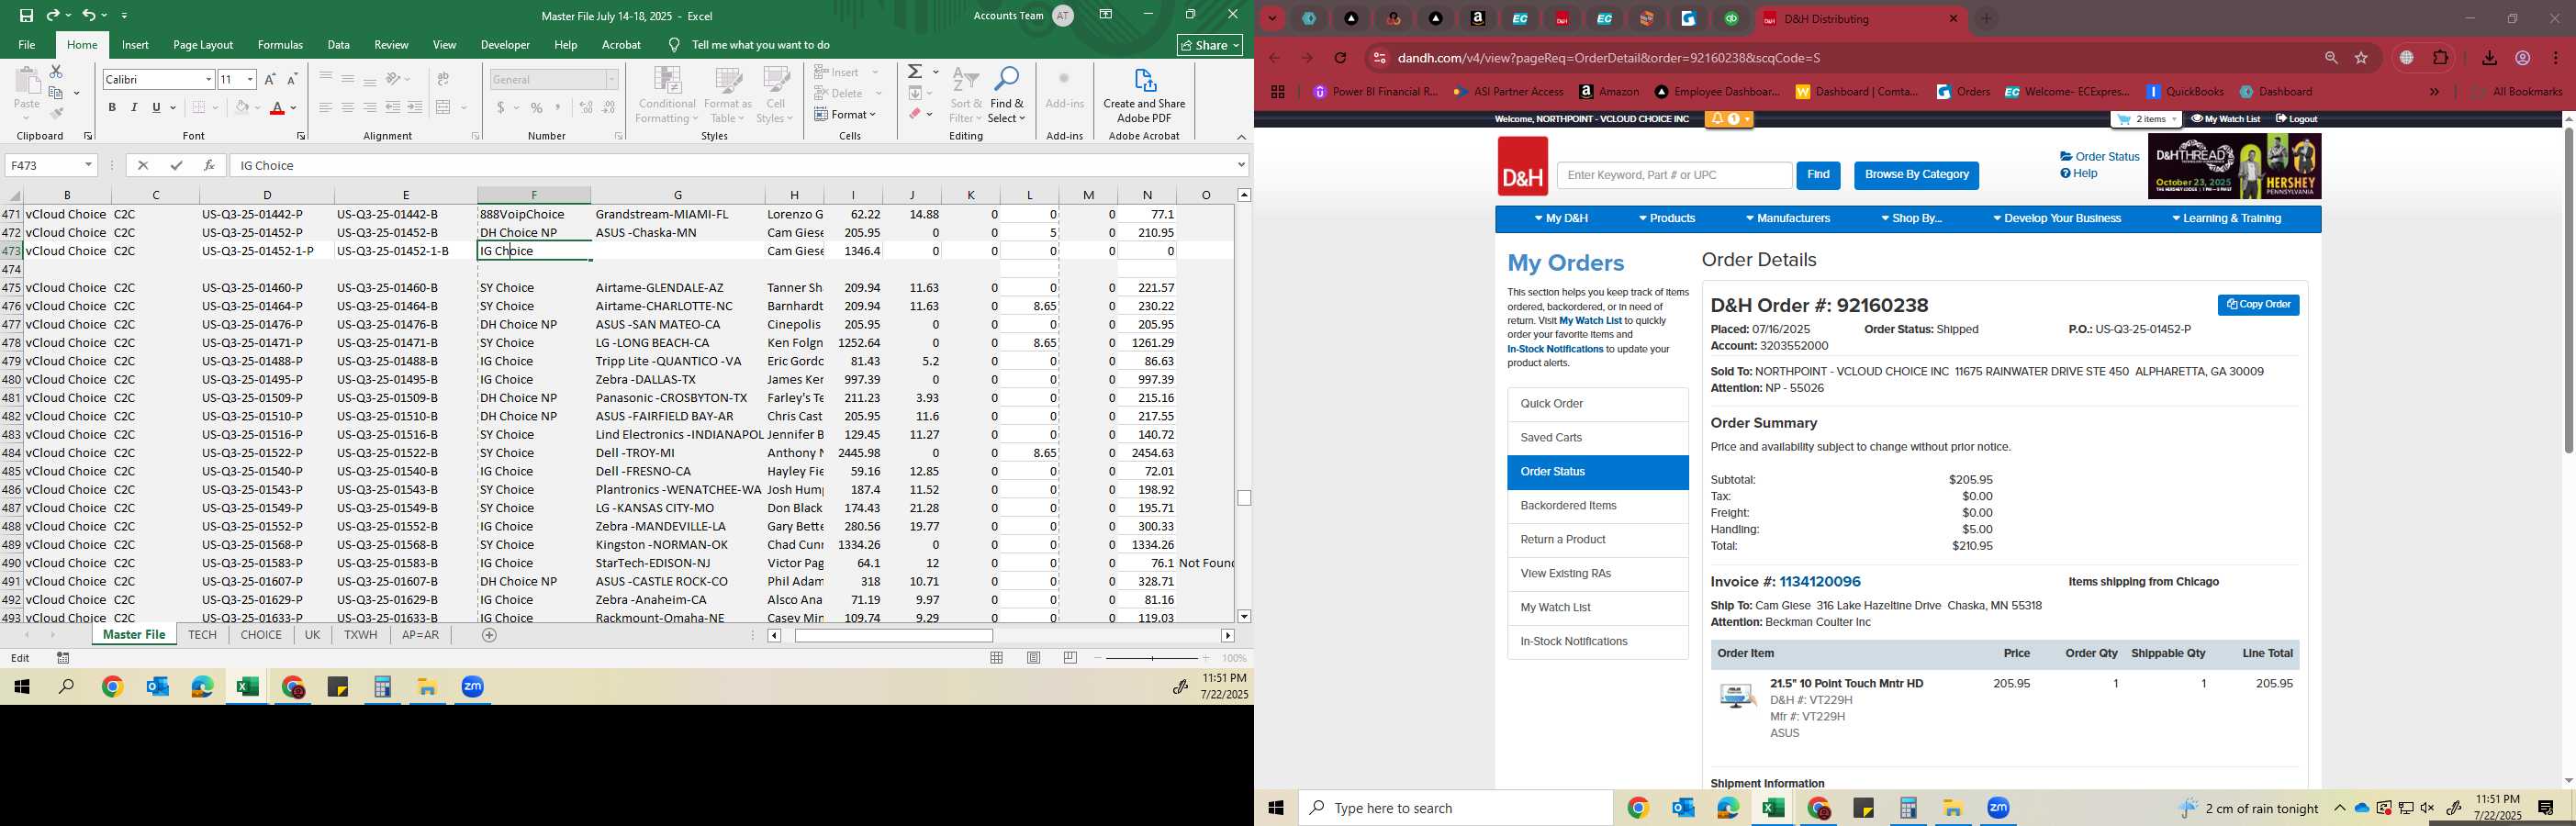Bookmark this page with the star
Screen dimensions: 2576x826
click(2362, 58)
